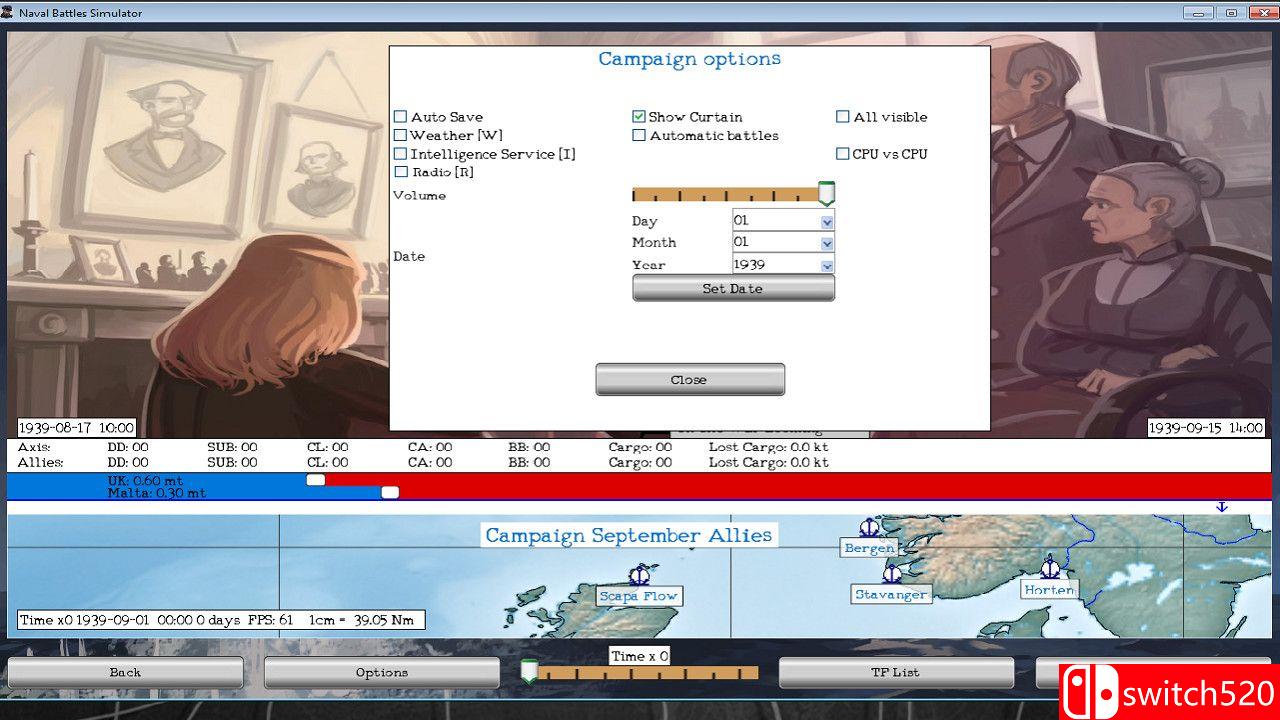Viewport: 1280px width, 720px height.
Task: Click the small anchor marker at map's right edge
Action: (x=1221, y=507)
